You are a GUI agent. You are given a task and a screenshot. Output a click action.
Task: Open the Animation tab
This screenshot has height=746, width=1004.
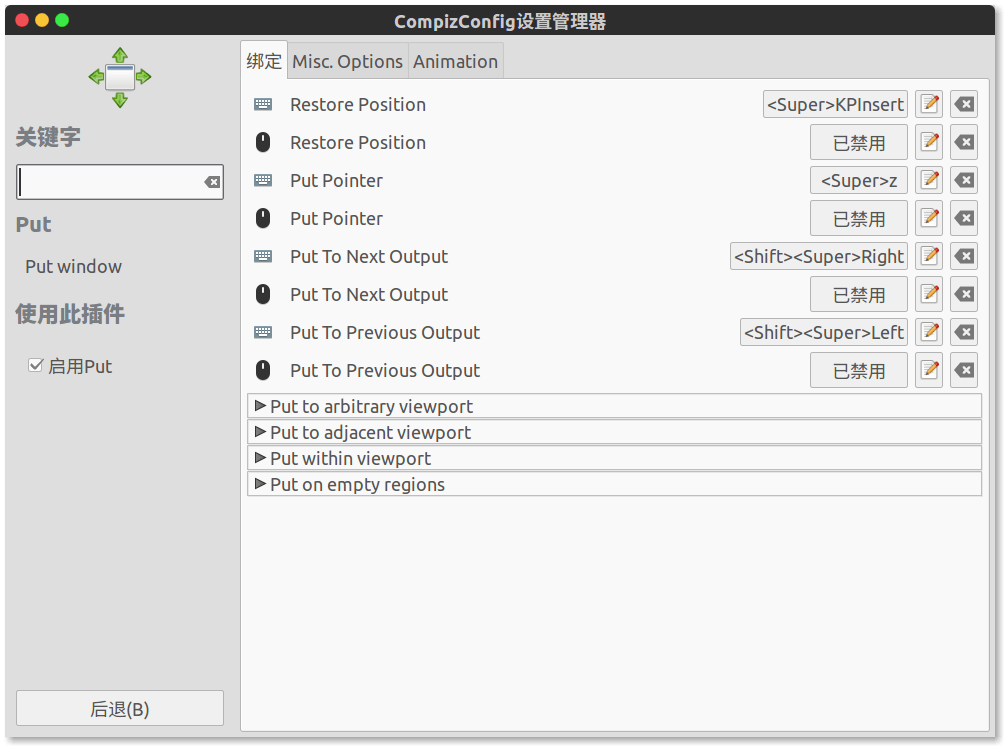click(455, 62)
